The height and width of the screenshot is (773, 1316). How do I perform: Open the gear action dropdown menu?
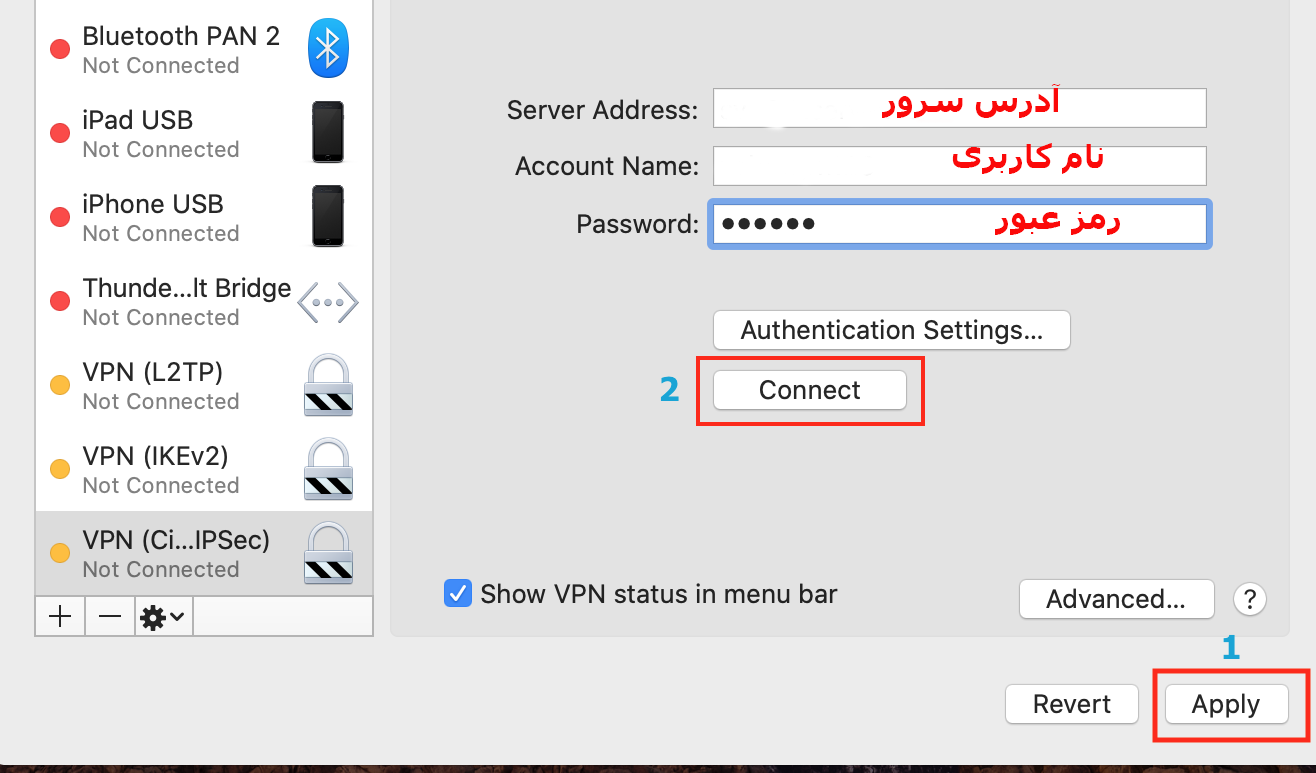coord(164,617)
